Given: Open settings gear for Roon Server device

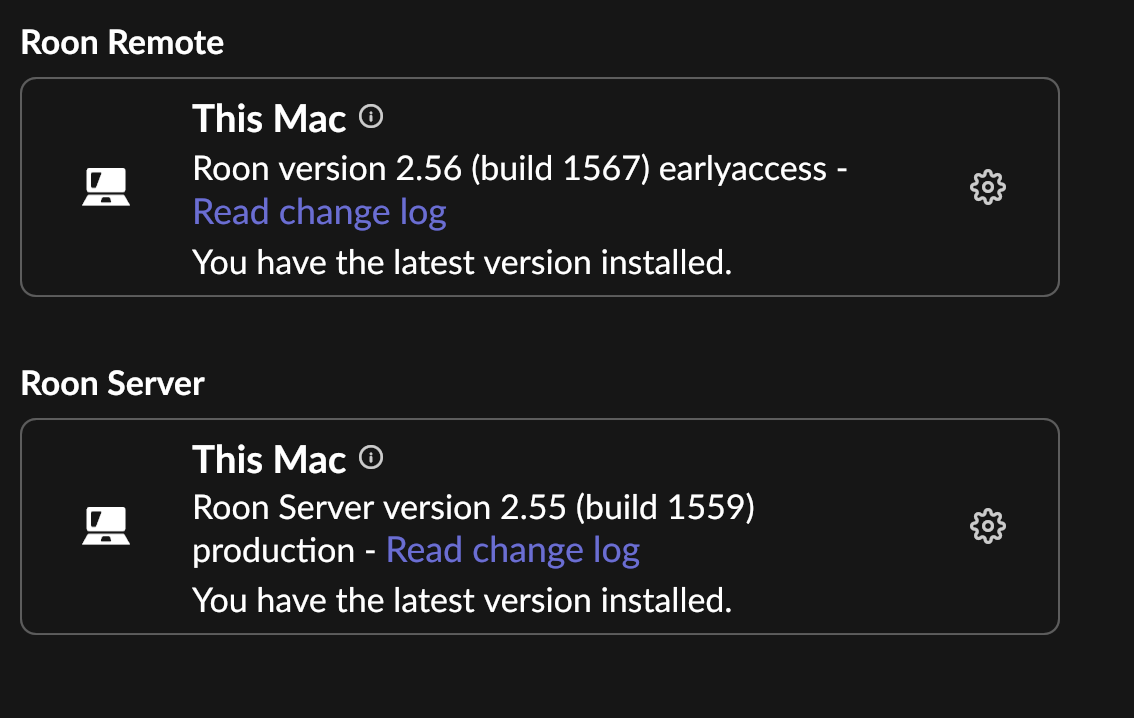Looking at the screenshot, I should pos(987,526).
